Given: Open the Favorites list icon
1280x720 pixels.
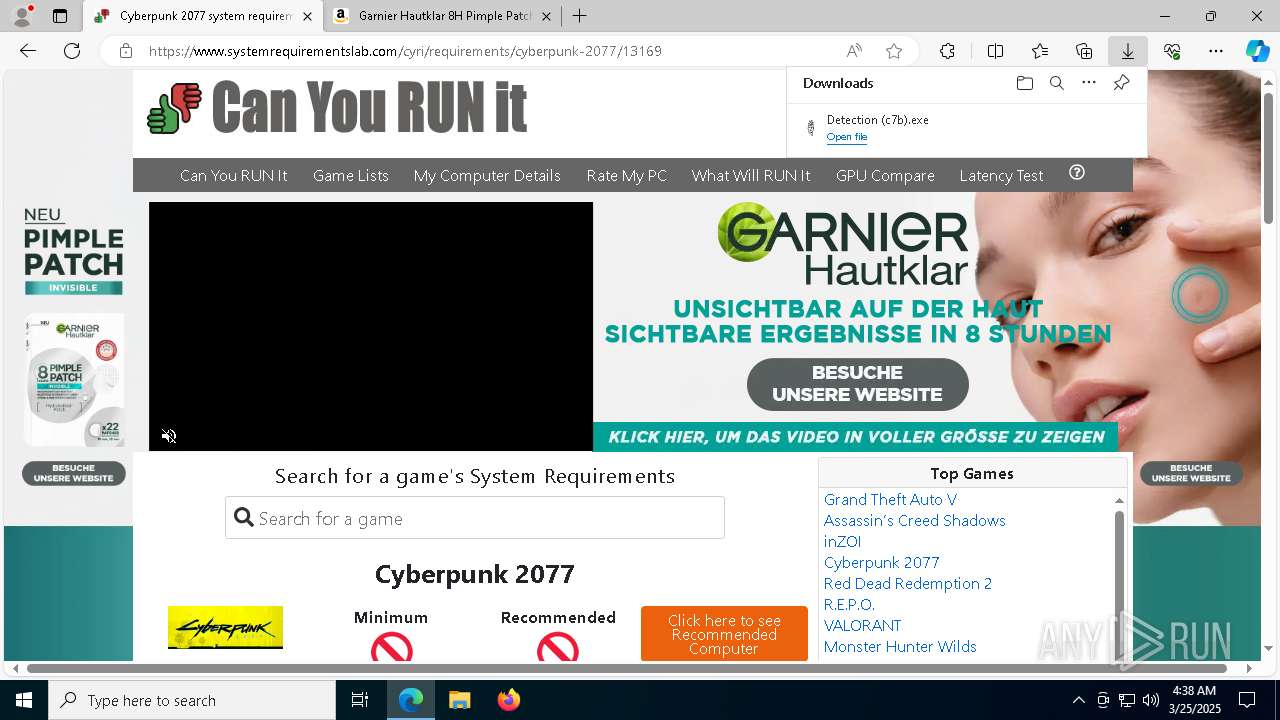Looking at the screenshot, I should click(x=1040, y=51).
